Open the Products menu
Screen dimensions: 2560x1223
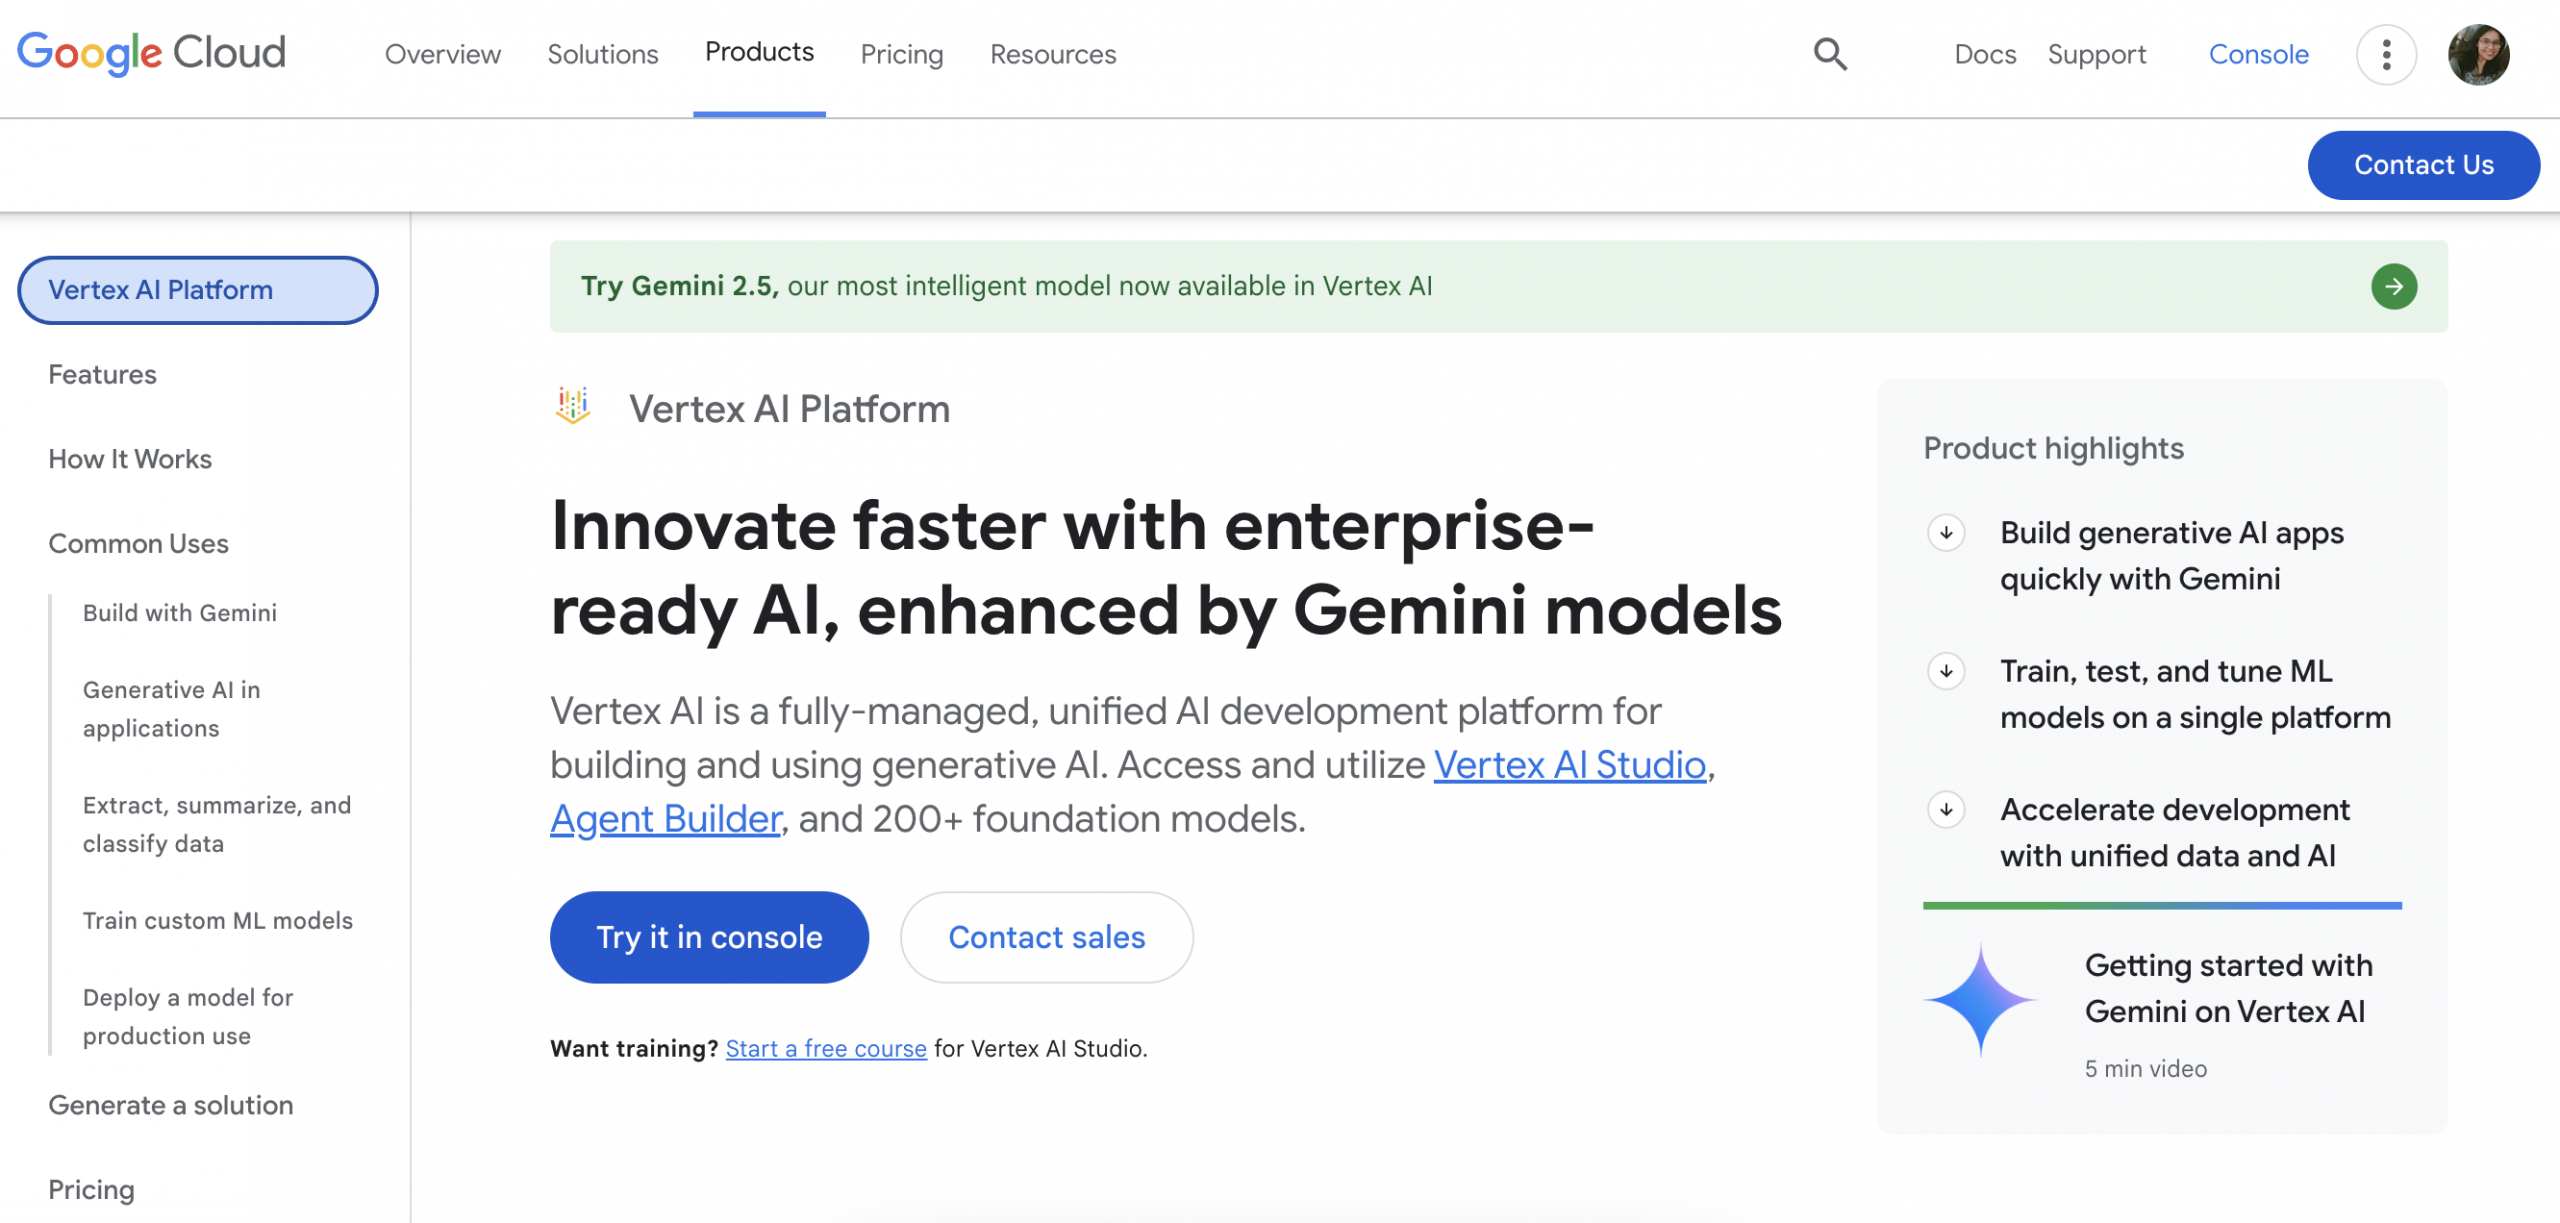(x=758, y=53)
